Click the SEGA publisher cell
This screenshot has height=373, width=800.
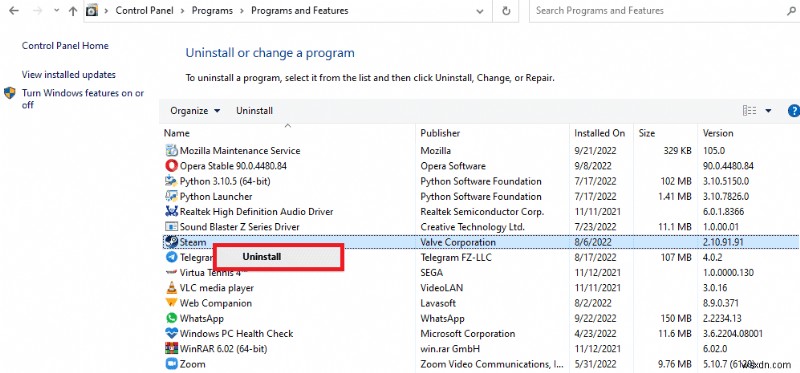[x=431, y=272]
